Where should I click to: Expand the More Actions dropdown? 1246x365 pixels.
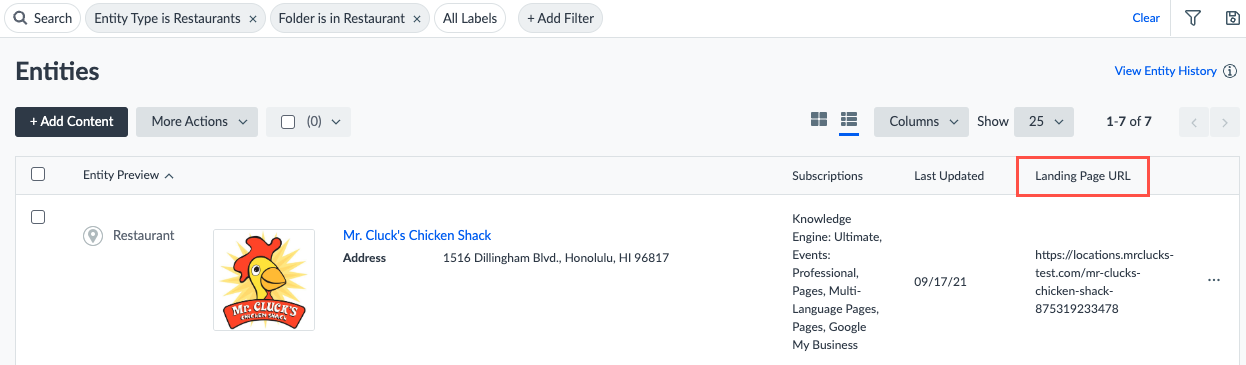point(197,122)
